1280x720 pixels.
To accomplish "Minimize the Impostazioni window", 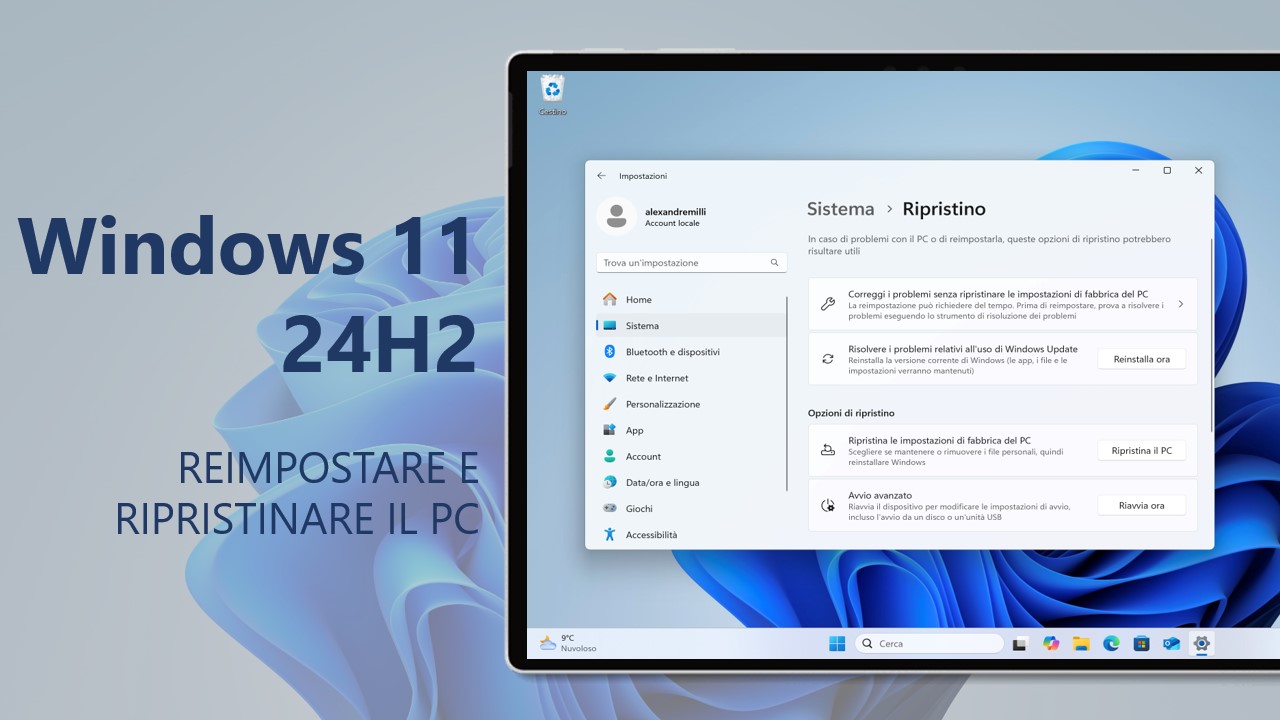I will (1135, 171).
